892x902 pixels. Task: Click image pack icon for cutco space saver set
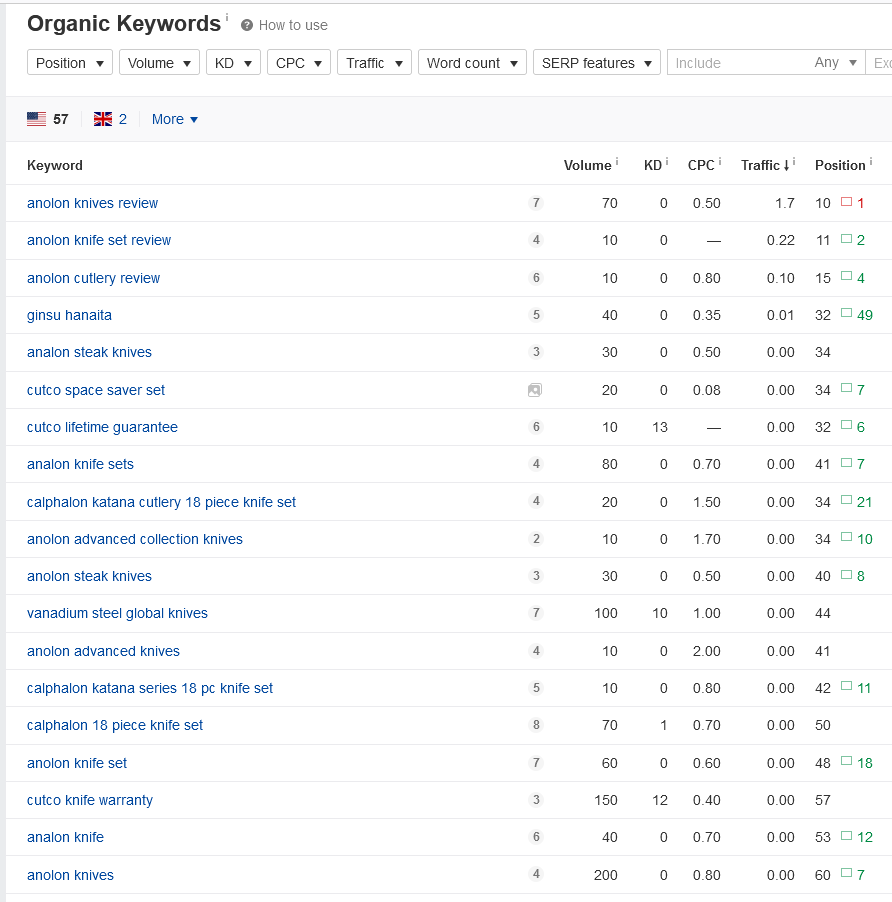[535, 390]
